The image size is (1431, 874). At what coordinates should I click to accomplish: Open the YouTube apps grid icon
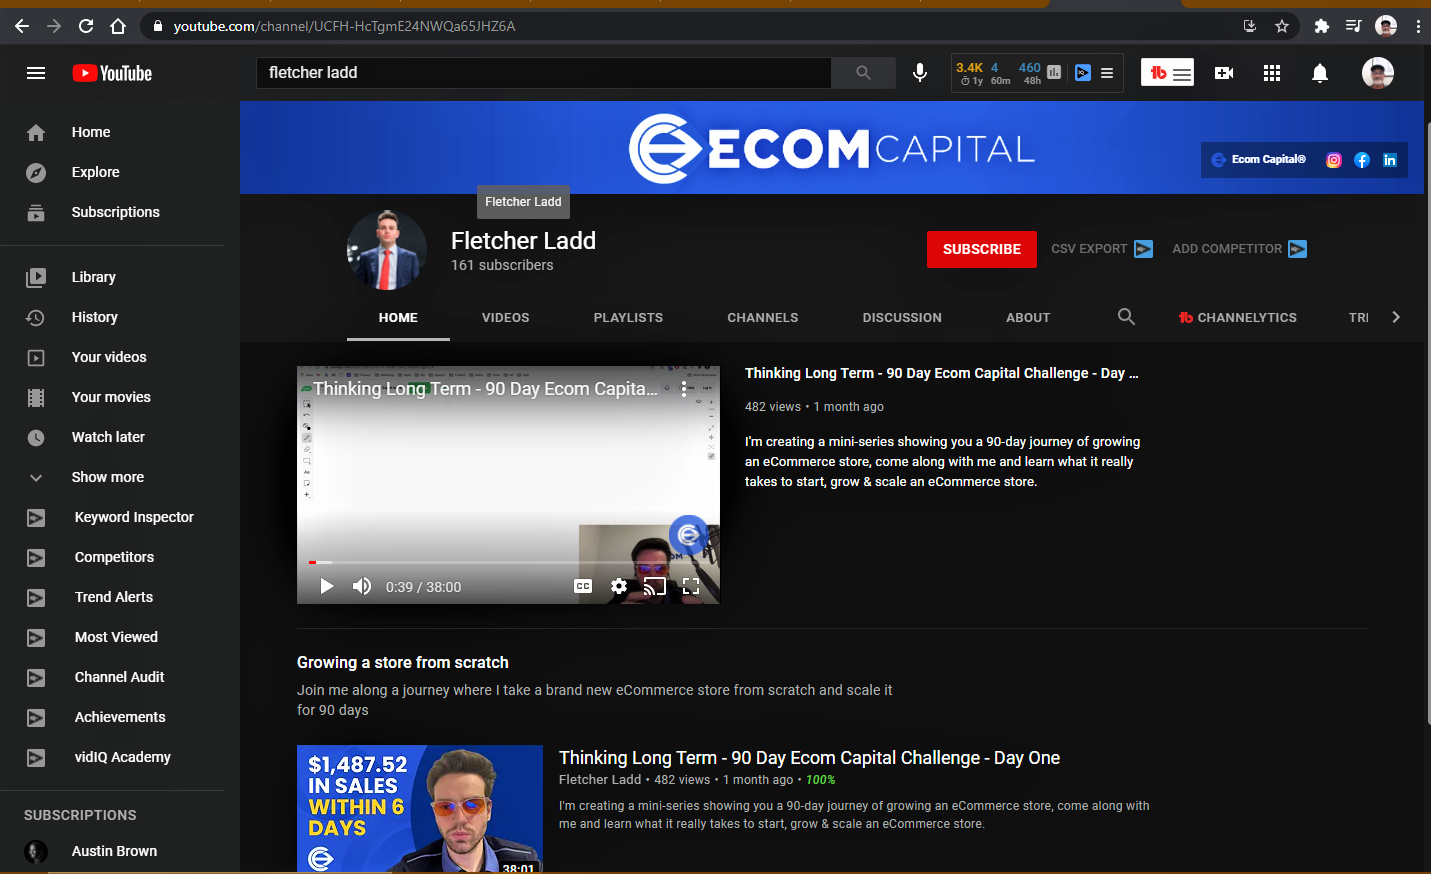coord(1271,72)
